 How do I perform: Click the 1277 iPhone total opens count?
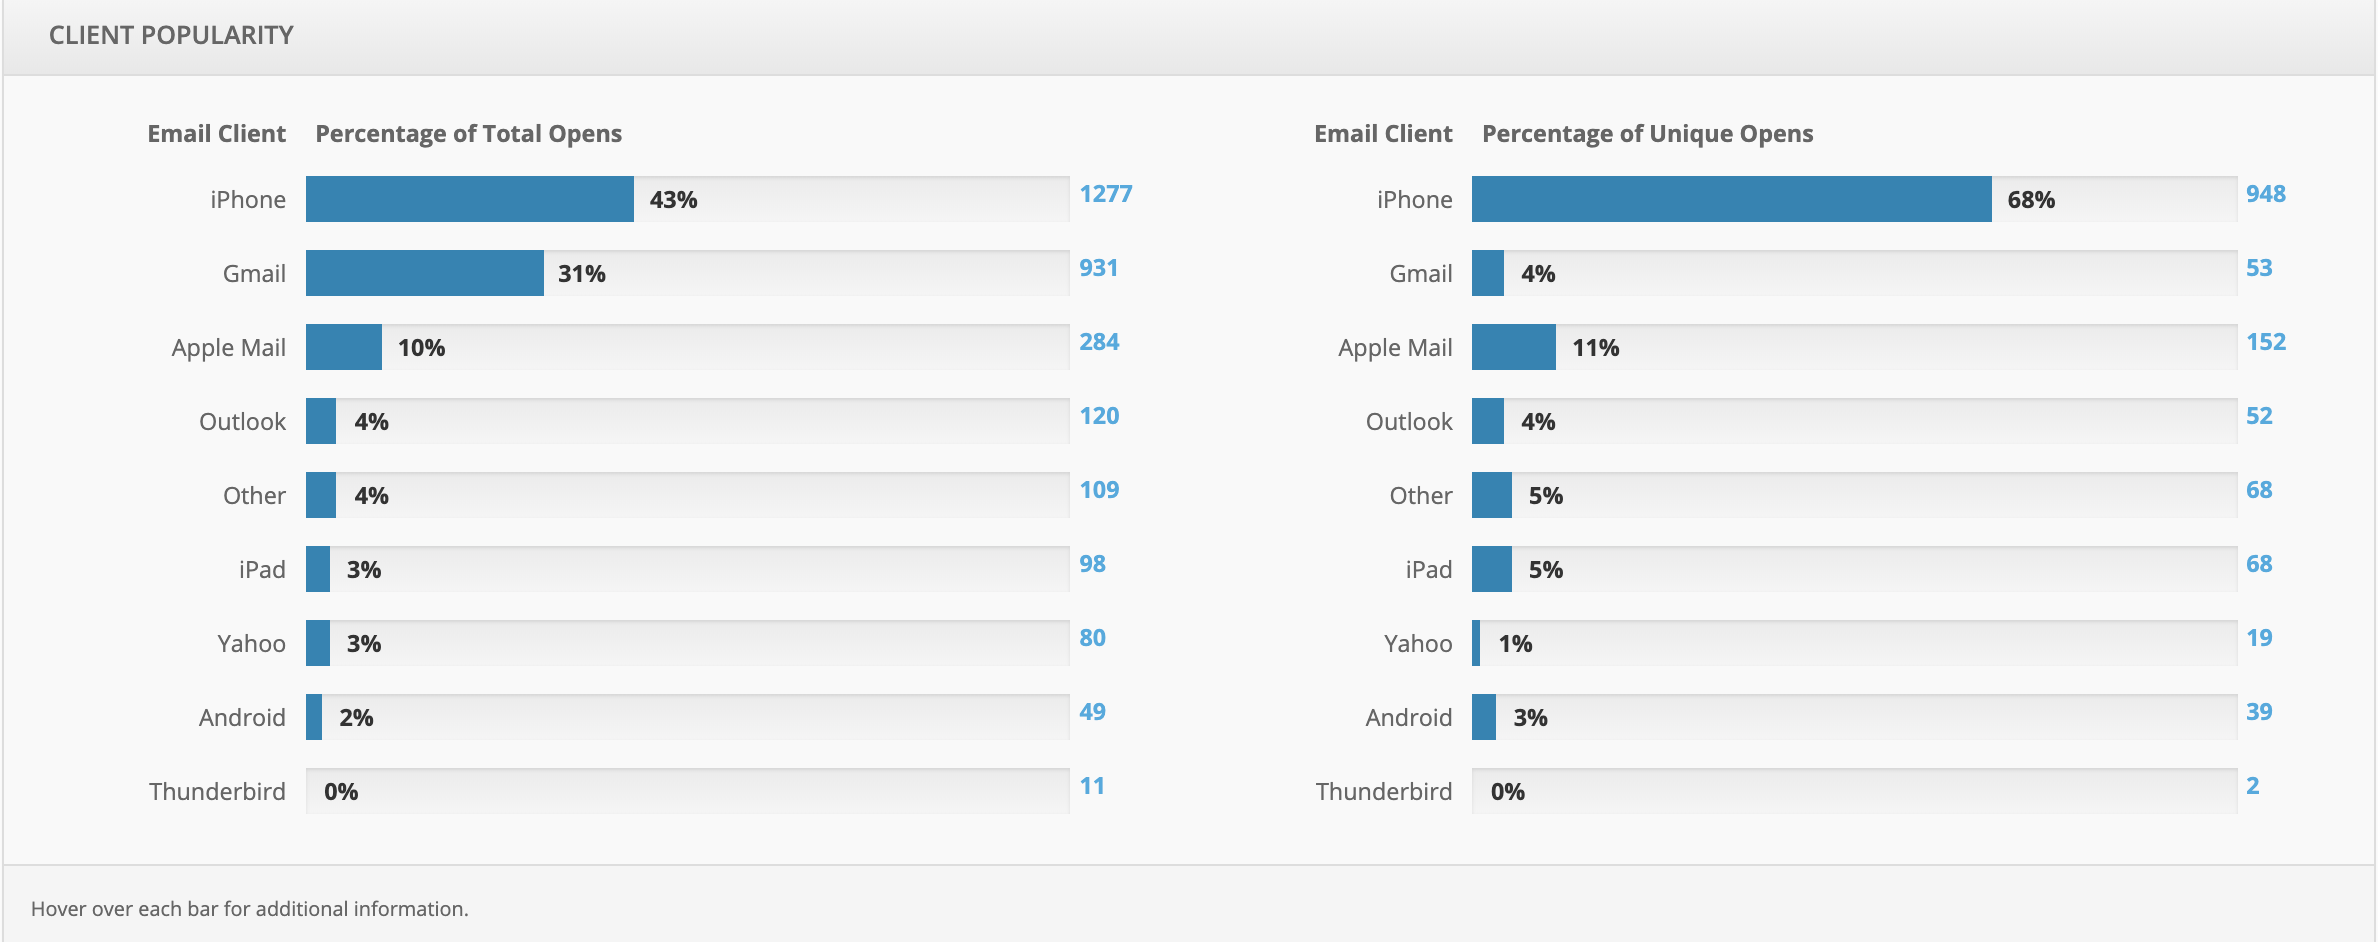1105,194
